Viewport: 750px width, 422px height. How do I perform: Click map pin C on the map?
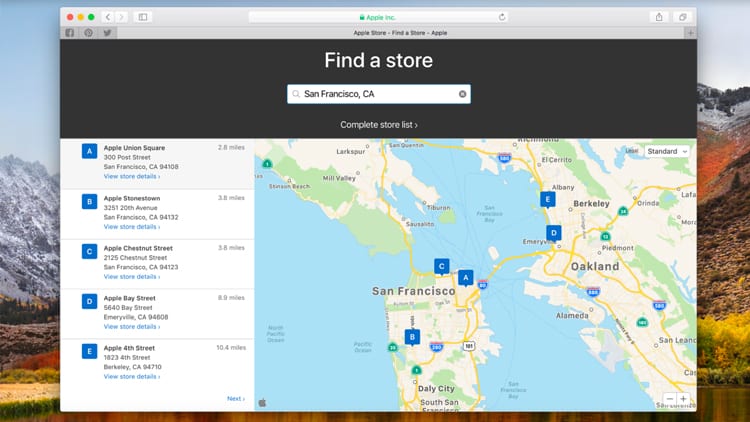click(441, 267)
